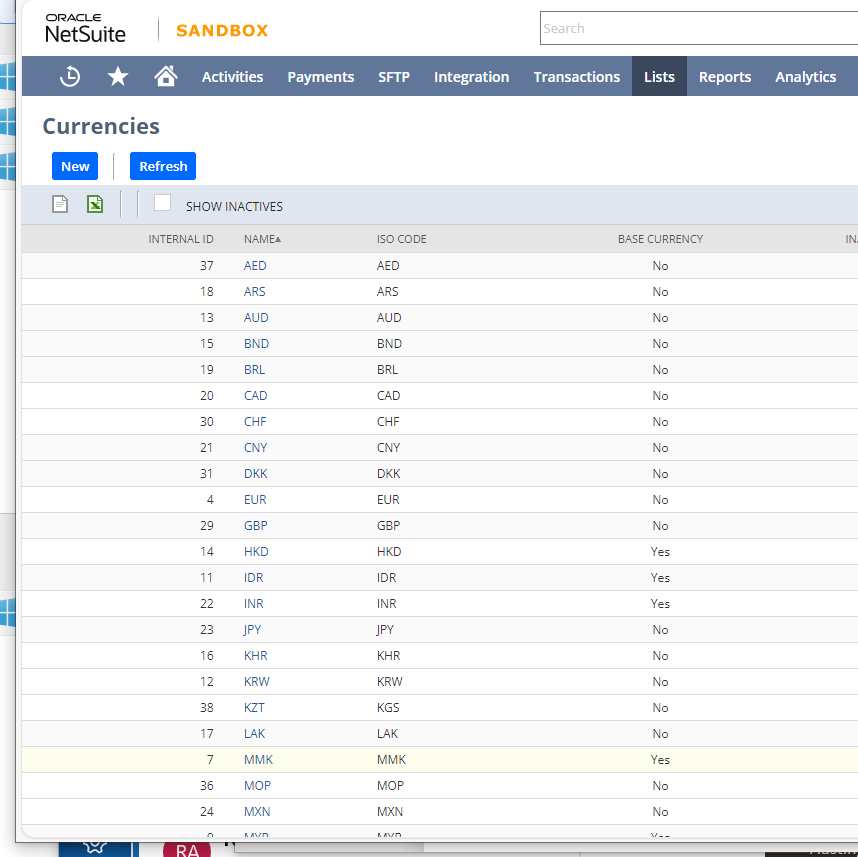The image size is (858, 857).
Task: Open the GBP currency link
Action: [256, 525]
